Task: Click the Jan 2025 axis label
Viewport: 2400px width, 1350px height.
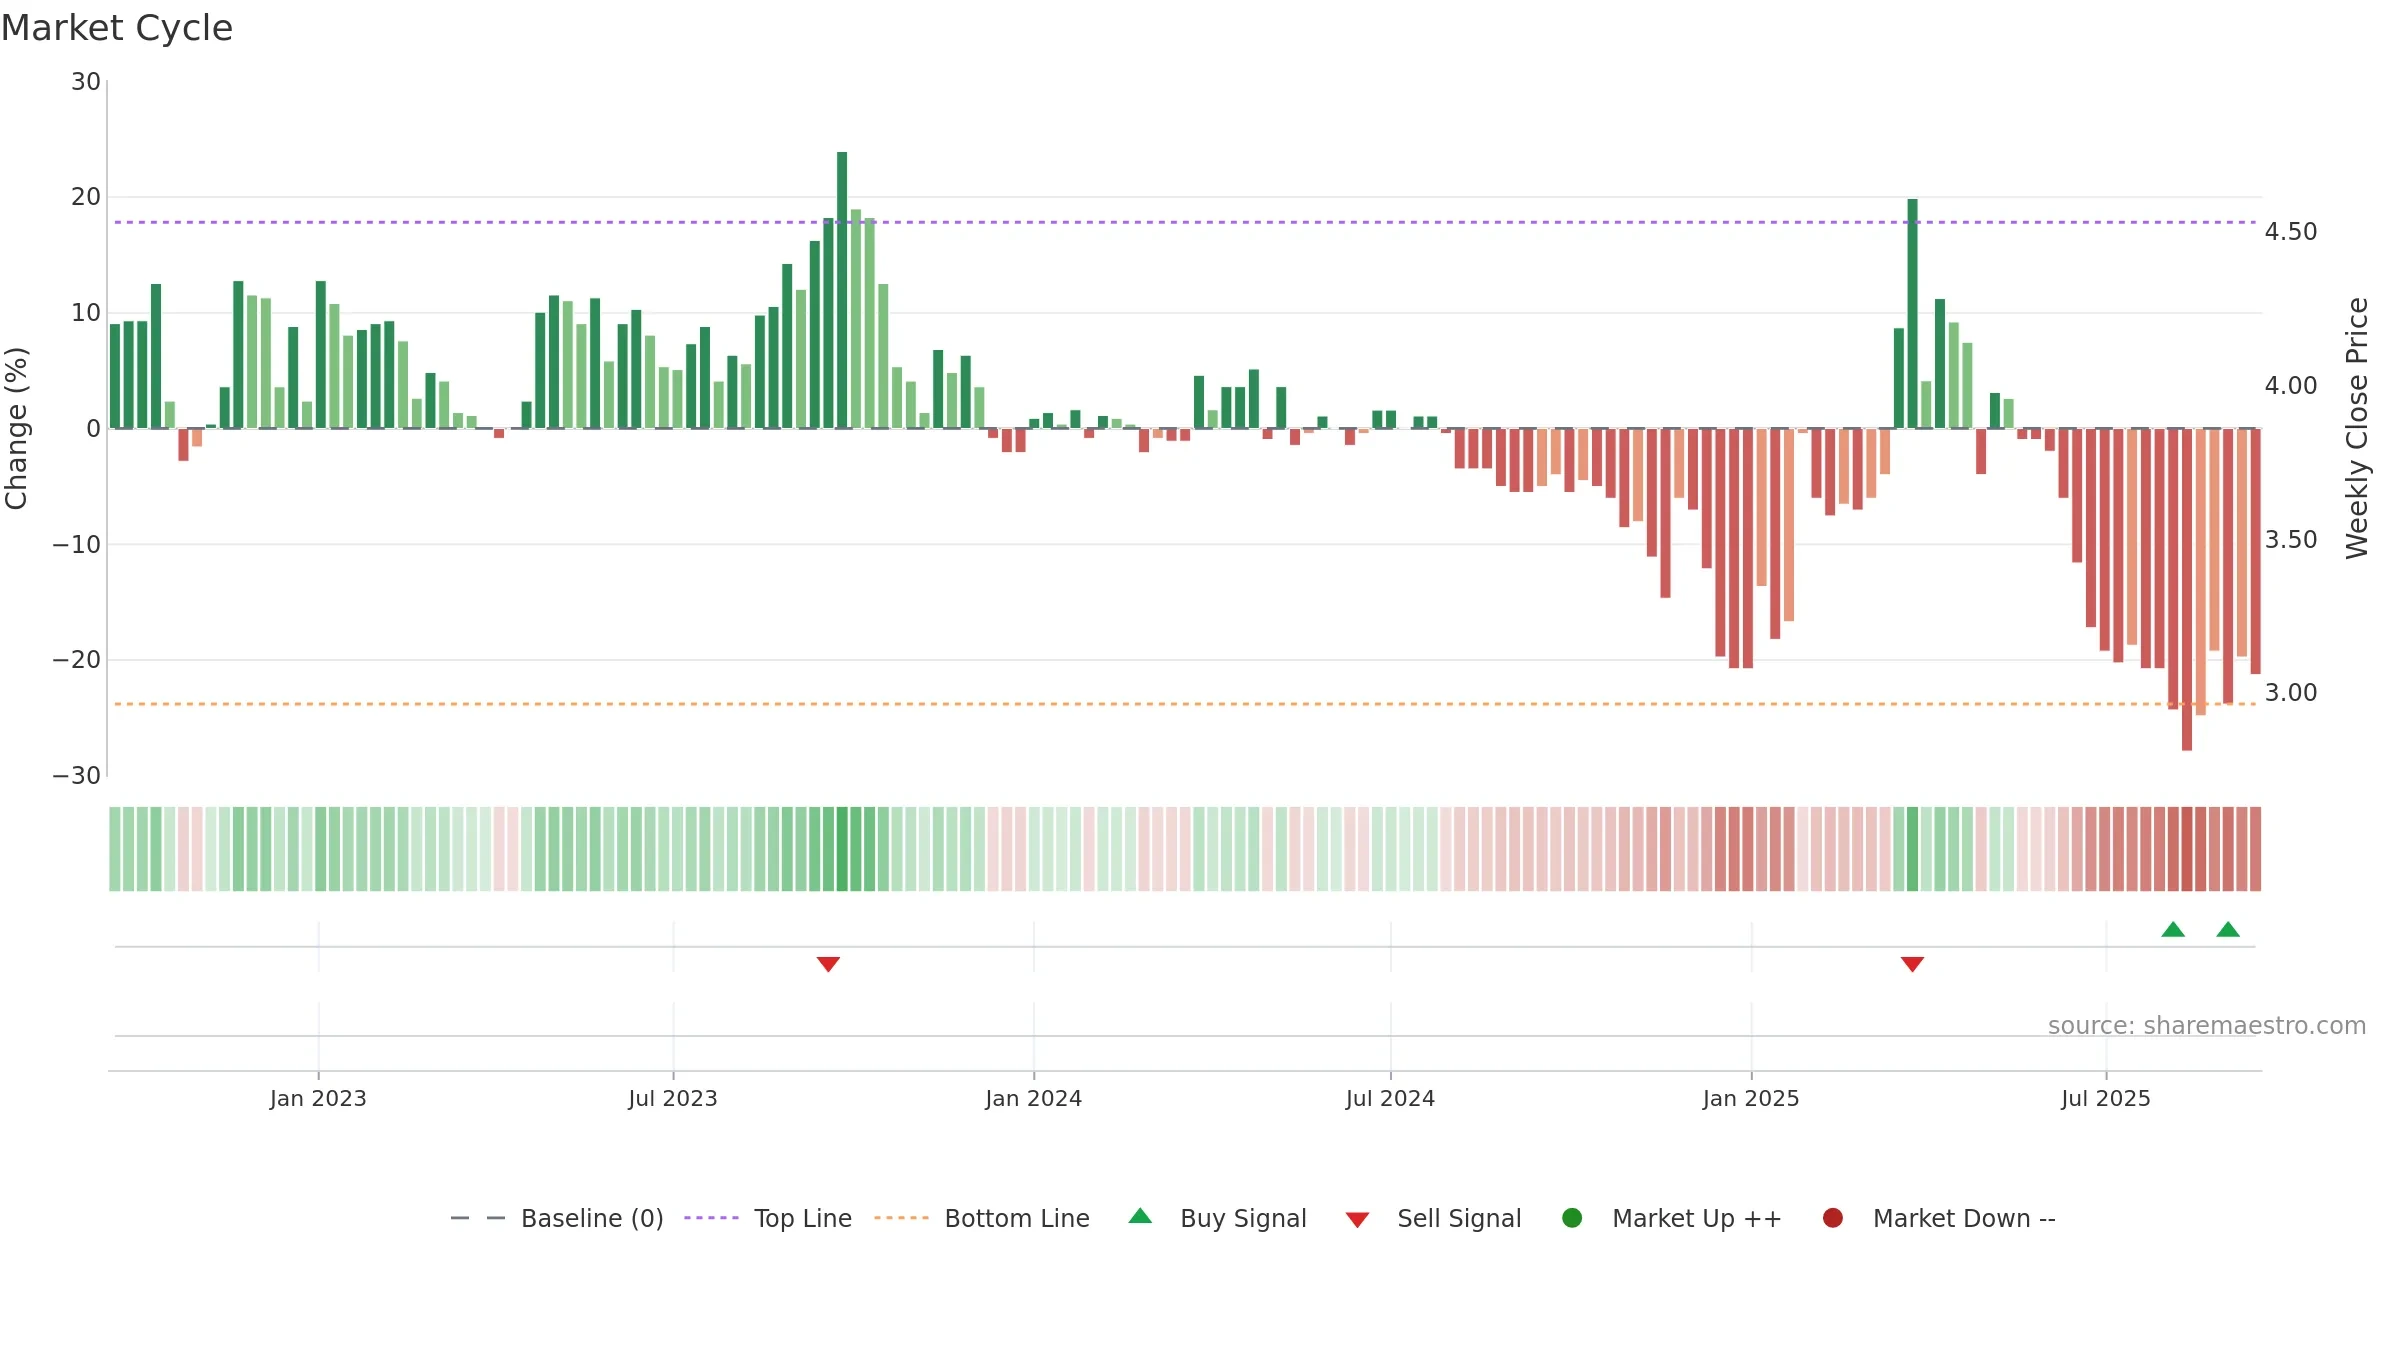Action: (x=1751, y=1098)
